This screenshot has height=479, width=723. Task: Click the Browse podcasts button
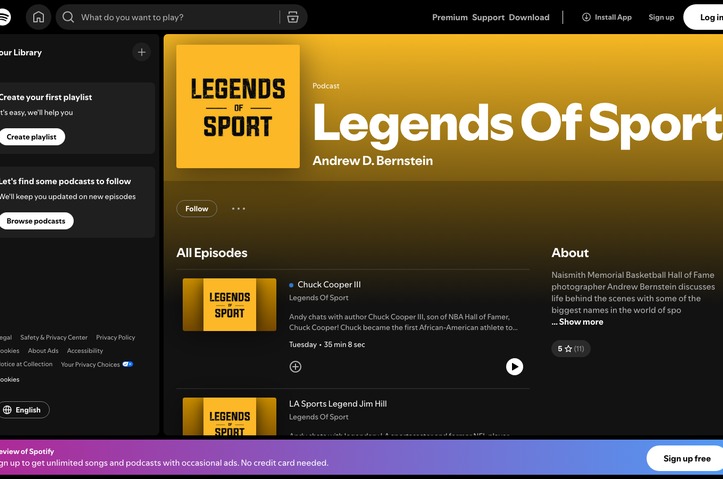(36, 221)
